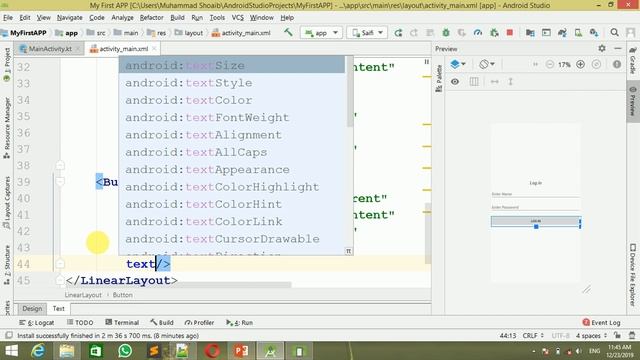Open the SDK Manager icon

(x=594, y=33)
